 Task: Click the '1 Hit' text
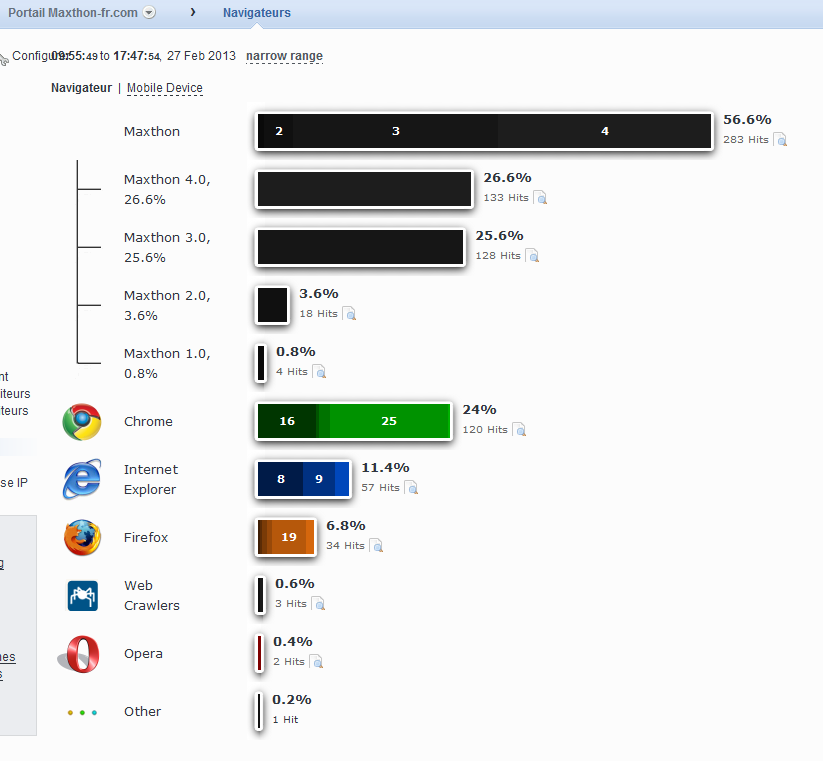click(x=285, y=720)
